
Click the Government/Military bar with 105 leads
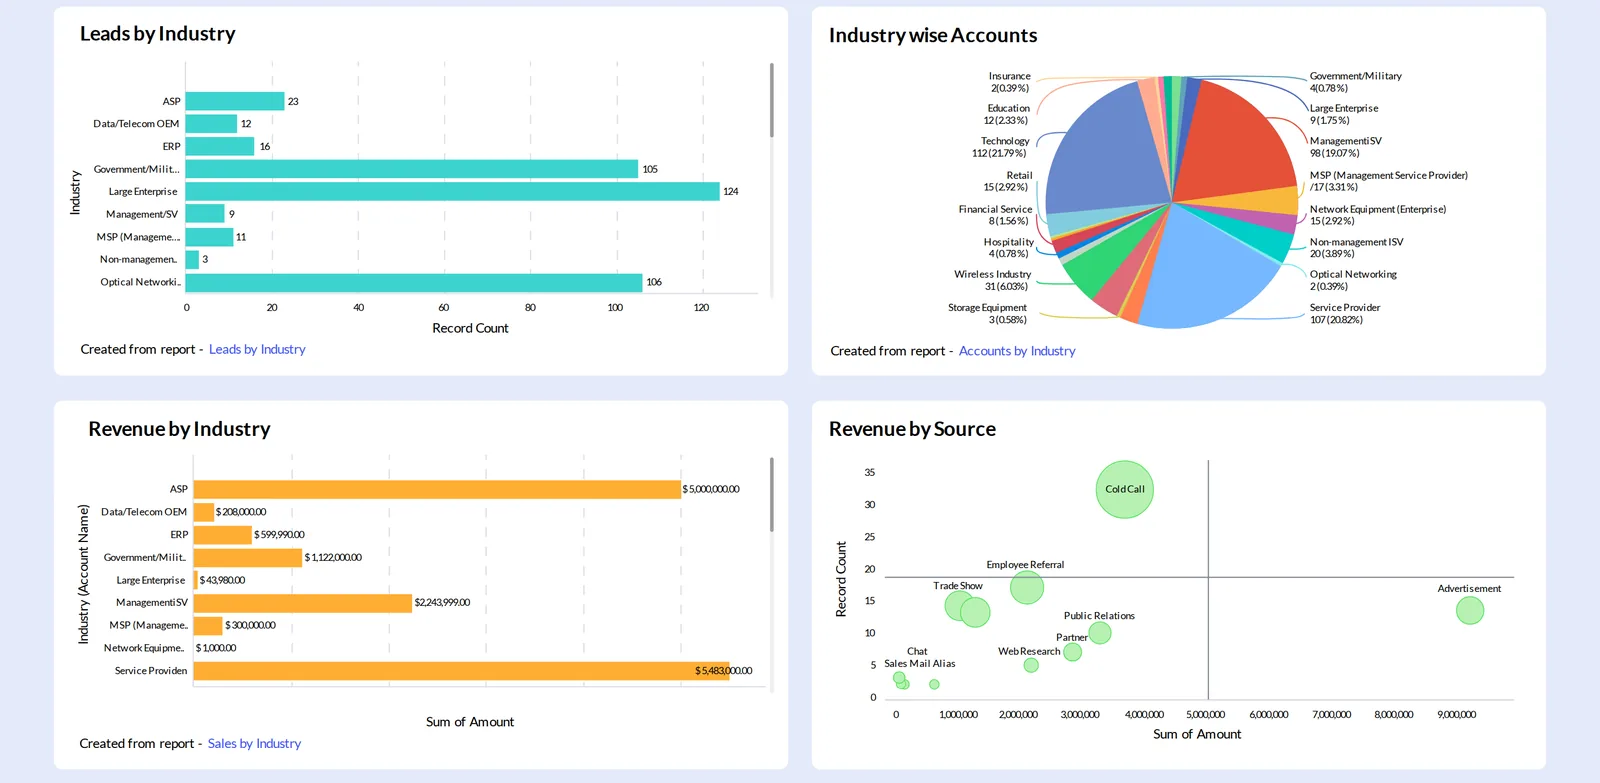tap(412, 169)
